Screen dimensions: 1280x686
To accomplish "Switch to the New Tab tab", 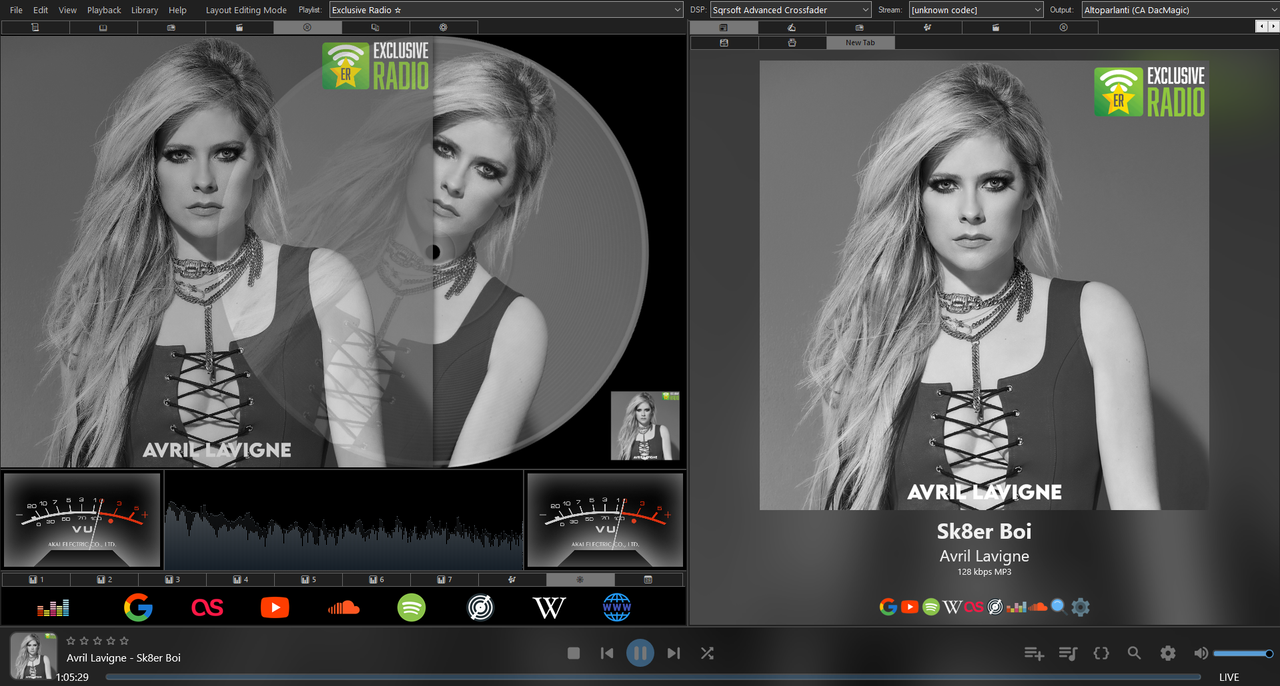I will [x=860, y=43].
